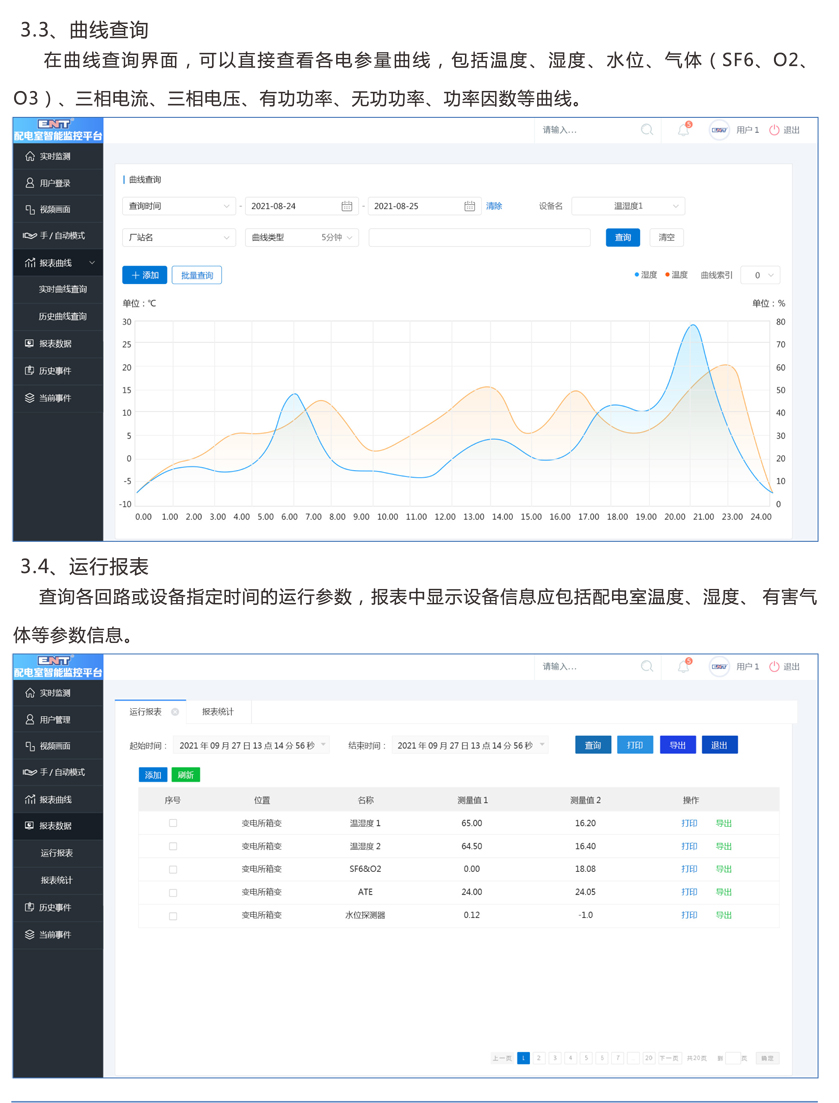Open the 曲线索引 dropdown showing 0

click(x=760, y=275)
